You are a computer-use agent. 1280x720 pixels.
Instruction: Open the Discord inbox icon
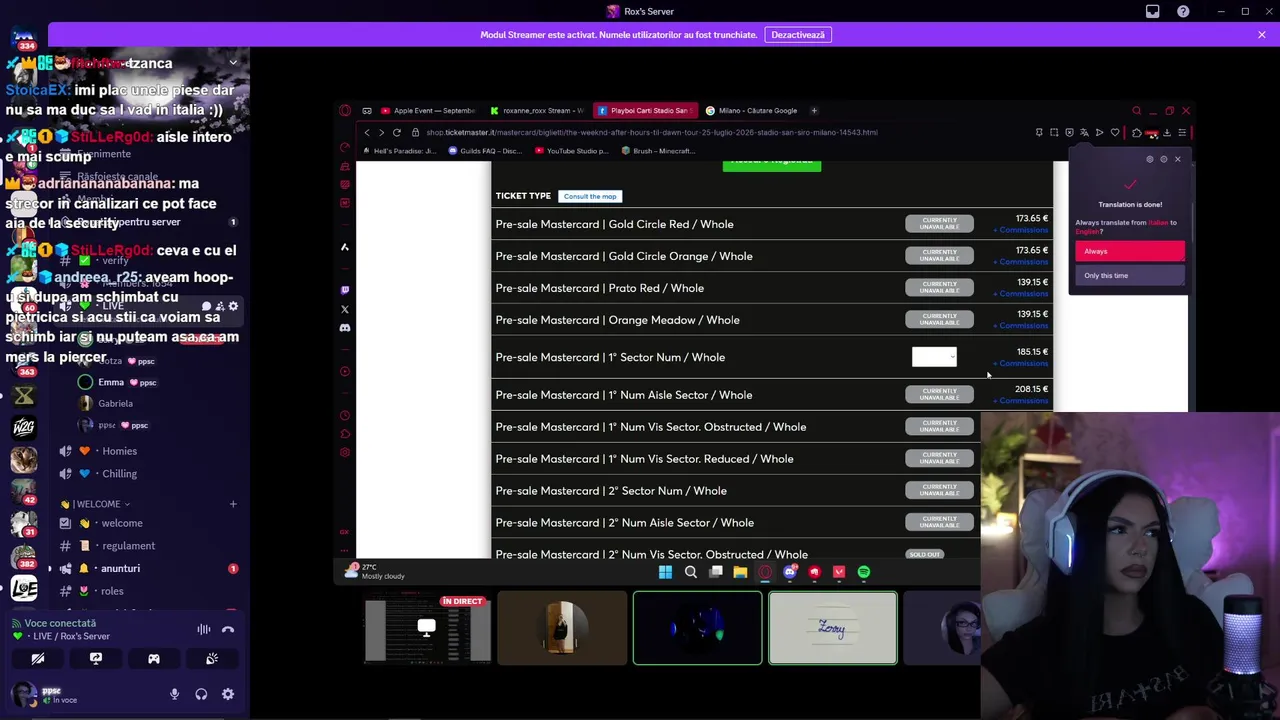(1152, 11)
